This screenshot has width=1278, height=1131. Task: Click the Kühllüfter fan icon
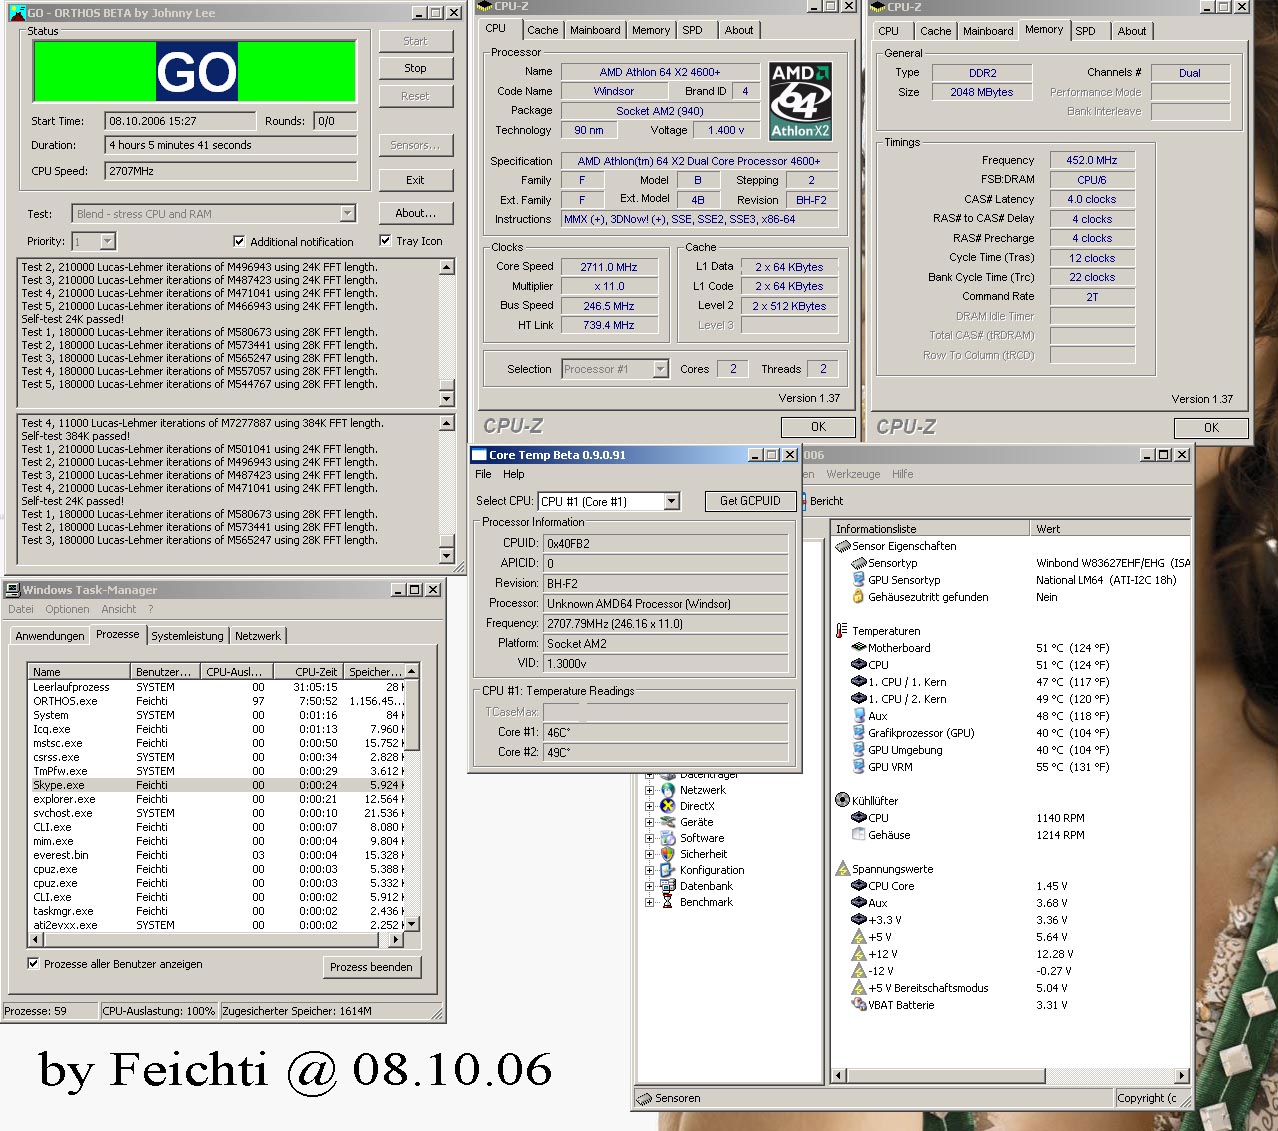[x=841, y=800]
